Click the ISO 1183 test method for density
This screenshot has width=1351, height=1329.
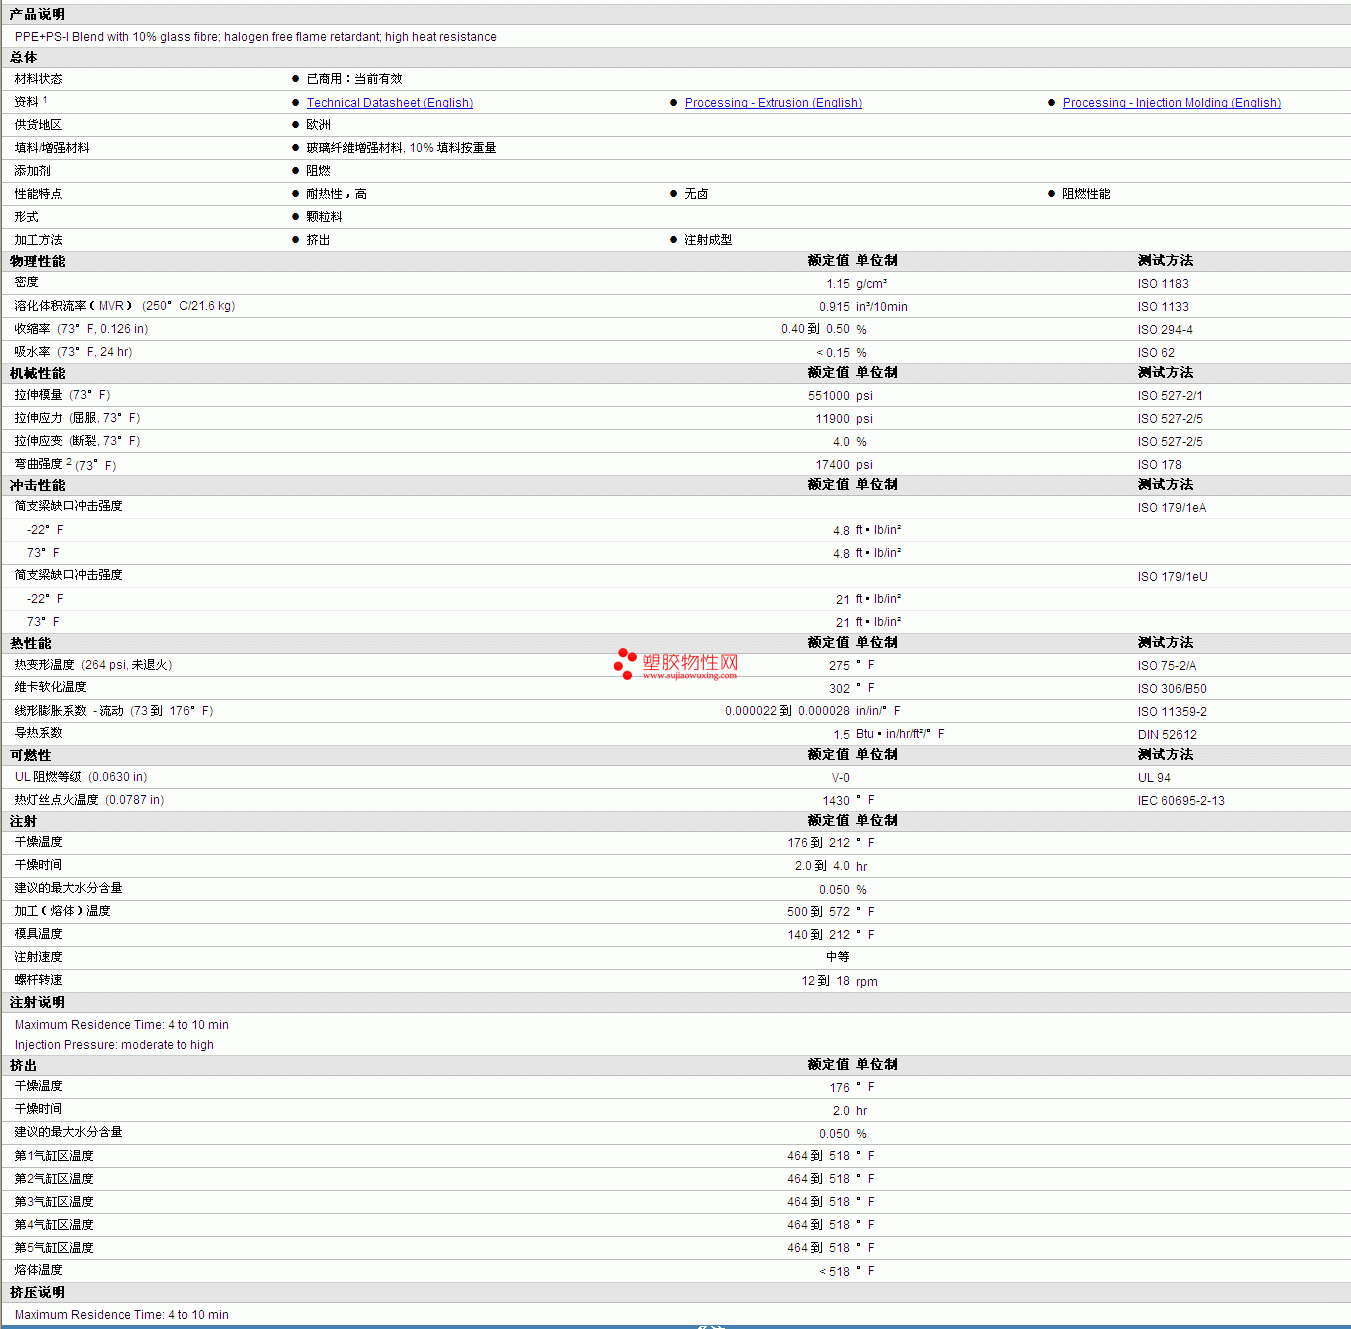1162,284
